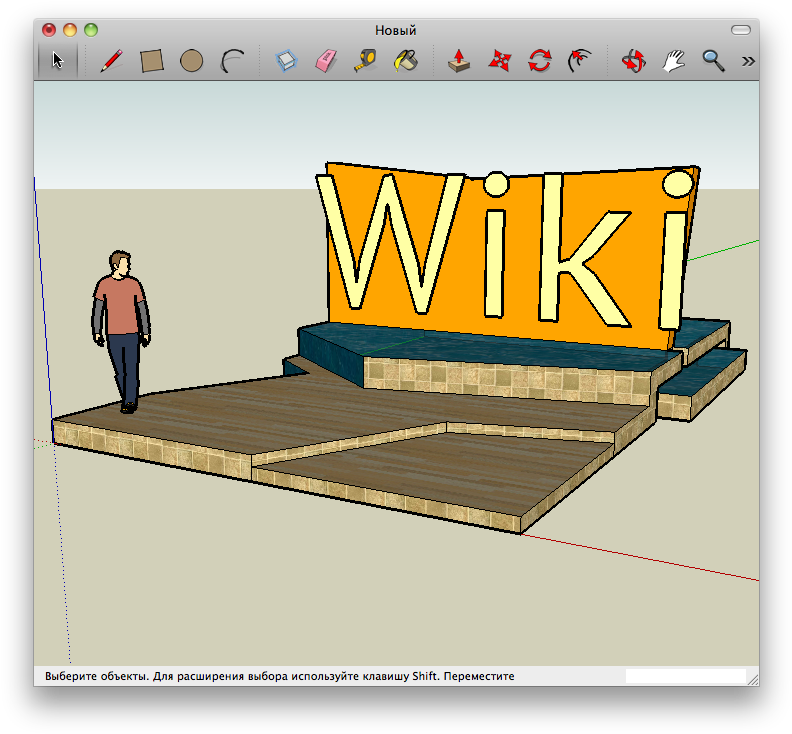Click the toolbar hide pill button

[x=741, y=30]
